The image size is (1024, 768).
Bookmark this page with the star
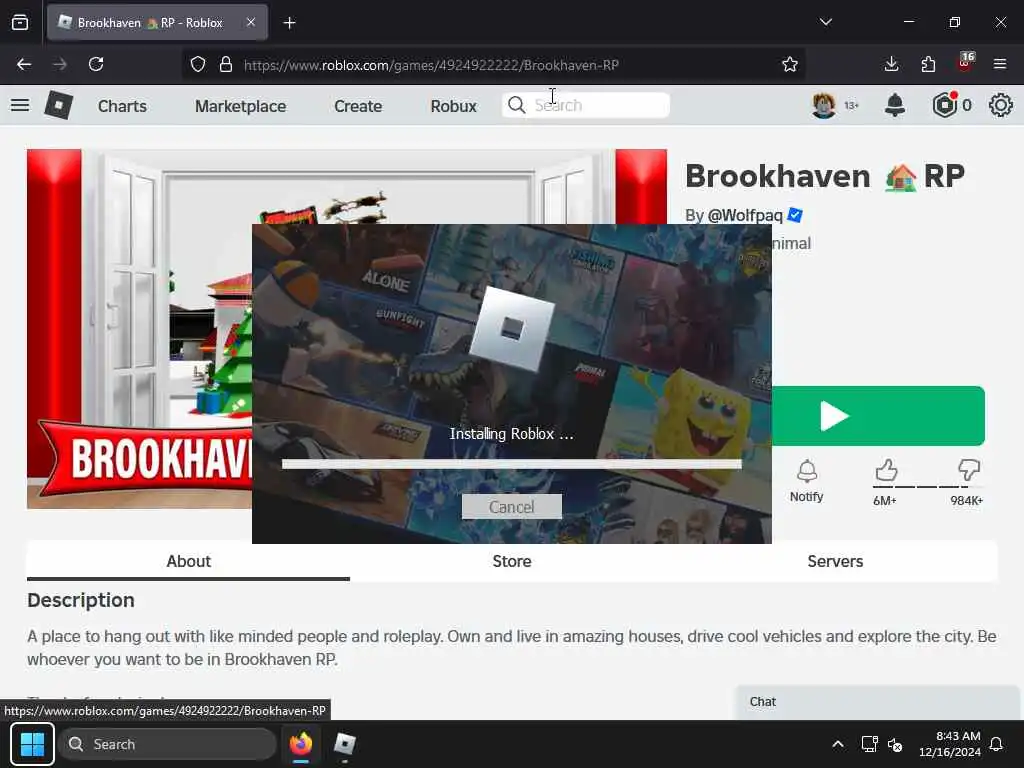(x=790, y=64)
